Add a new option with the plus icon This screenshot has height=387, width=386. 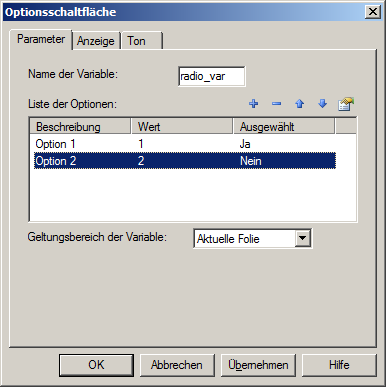click(x=254, y=104)
